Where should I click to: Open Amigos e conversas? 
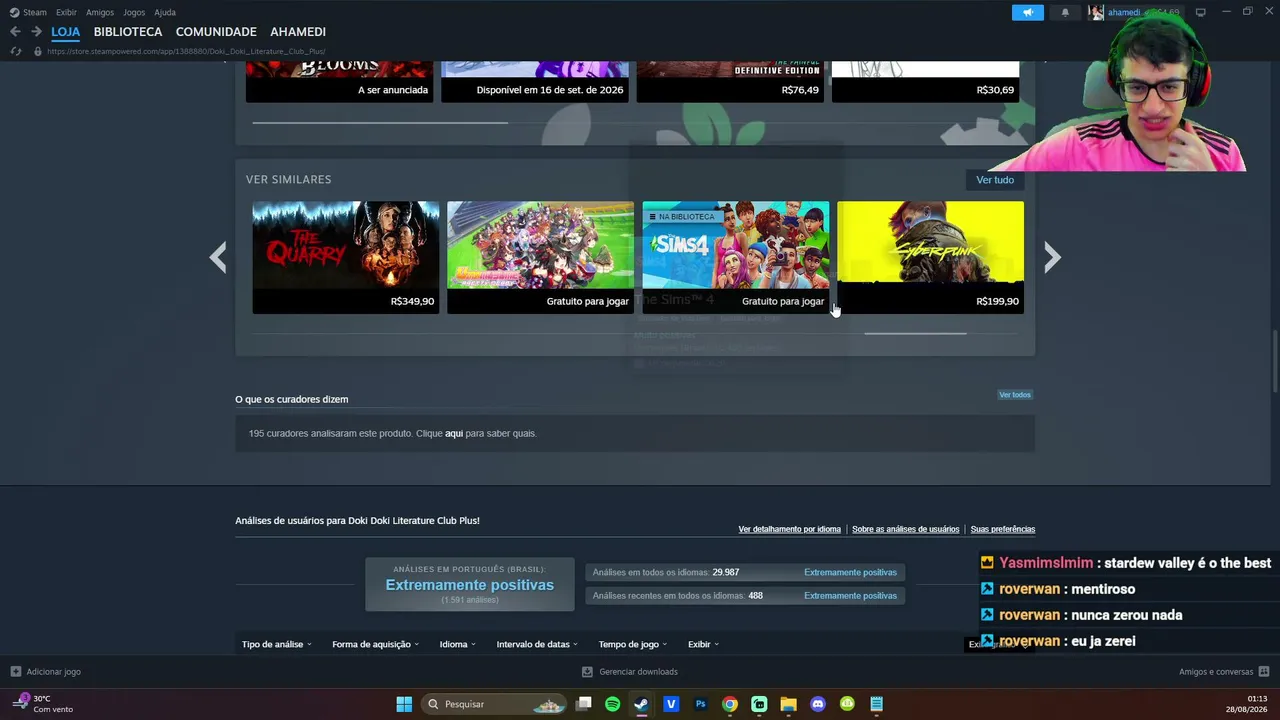pyautogui.click(x=1224, y=672)
